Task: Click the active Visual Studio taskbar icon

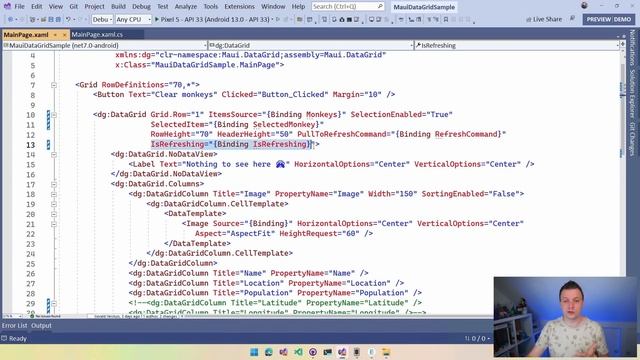Action: tap(342, 352)
